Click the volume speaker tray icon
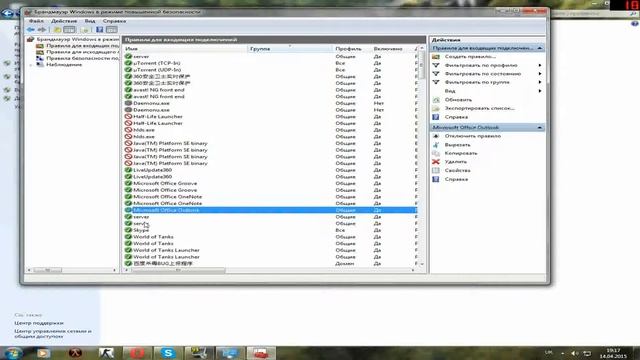 click(574, 353)
